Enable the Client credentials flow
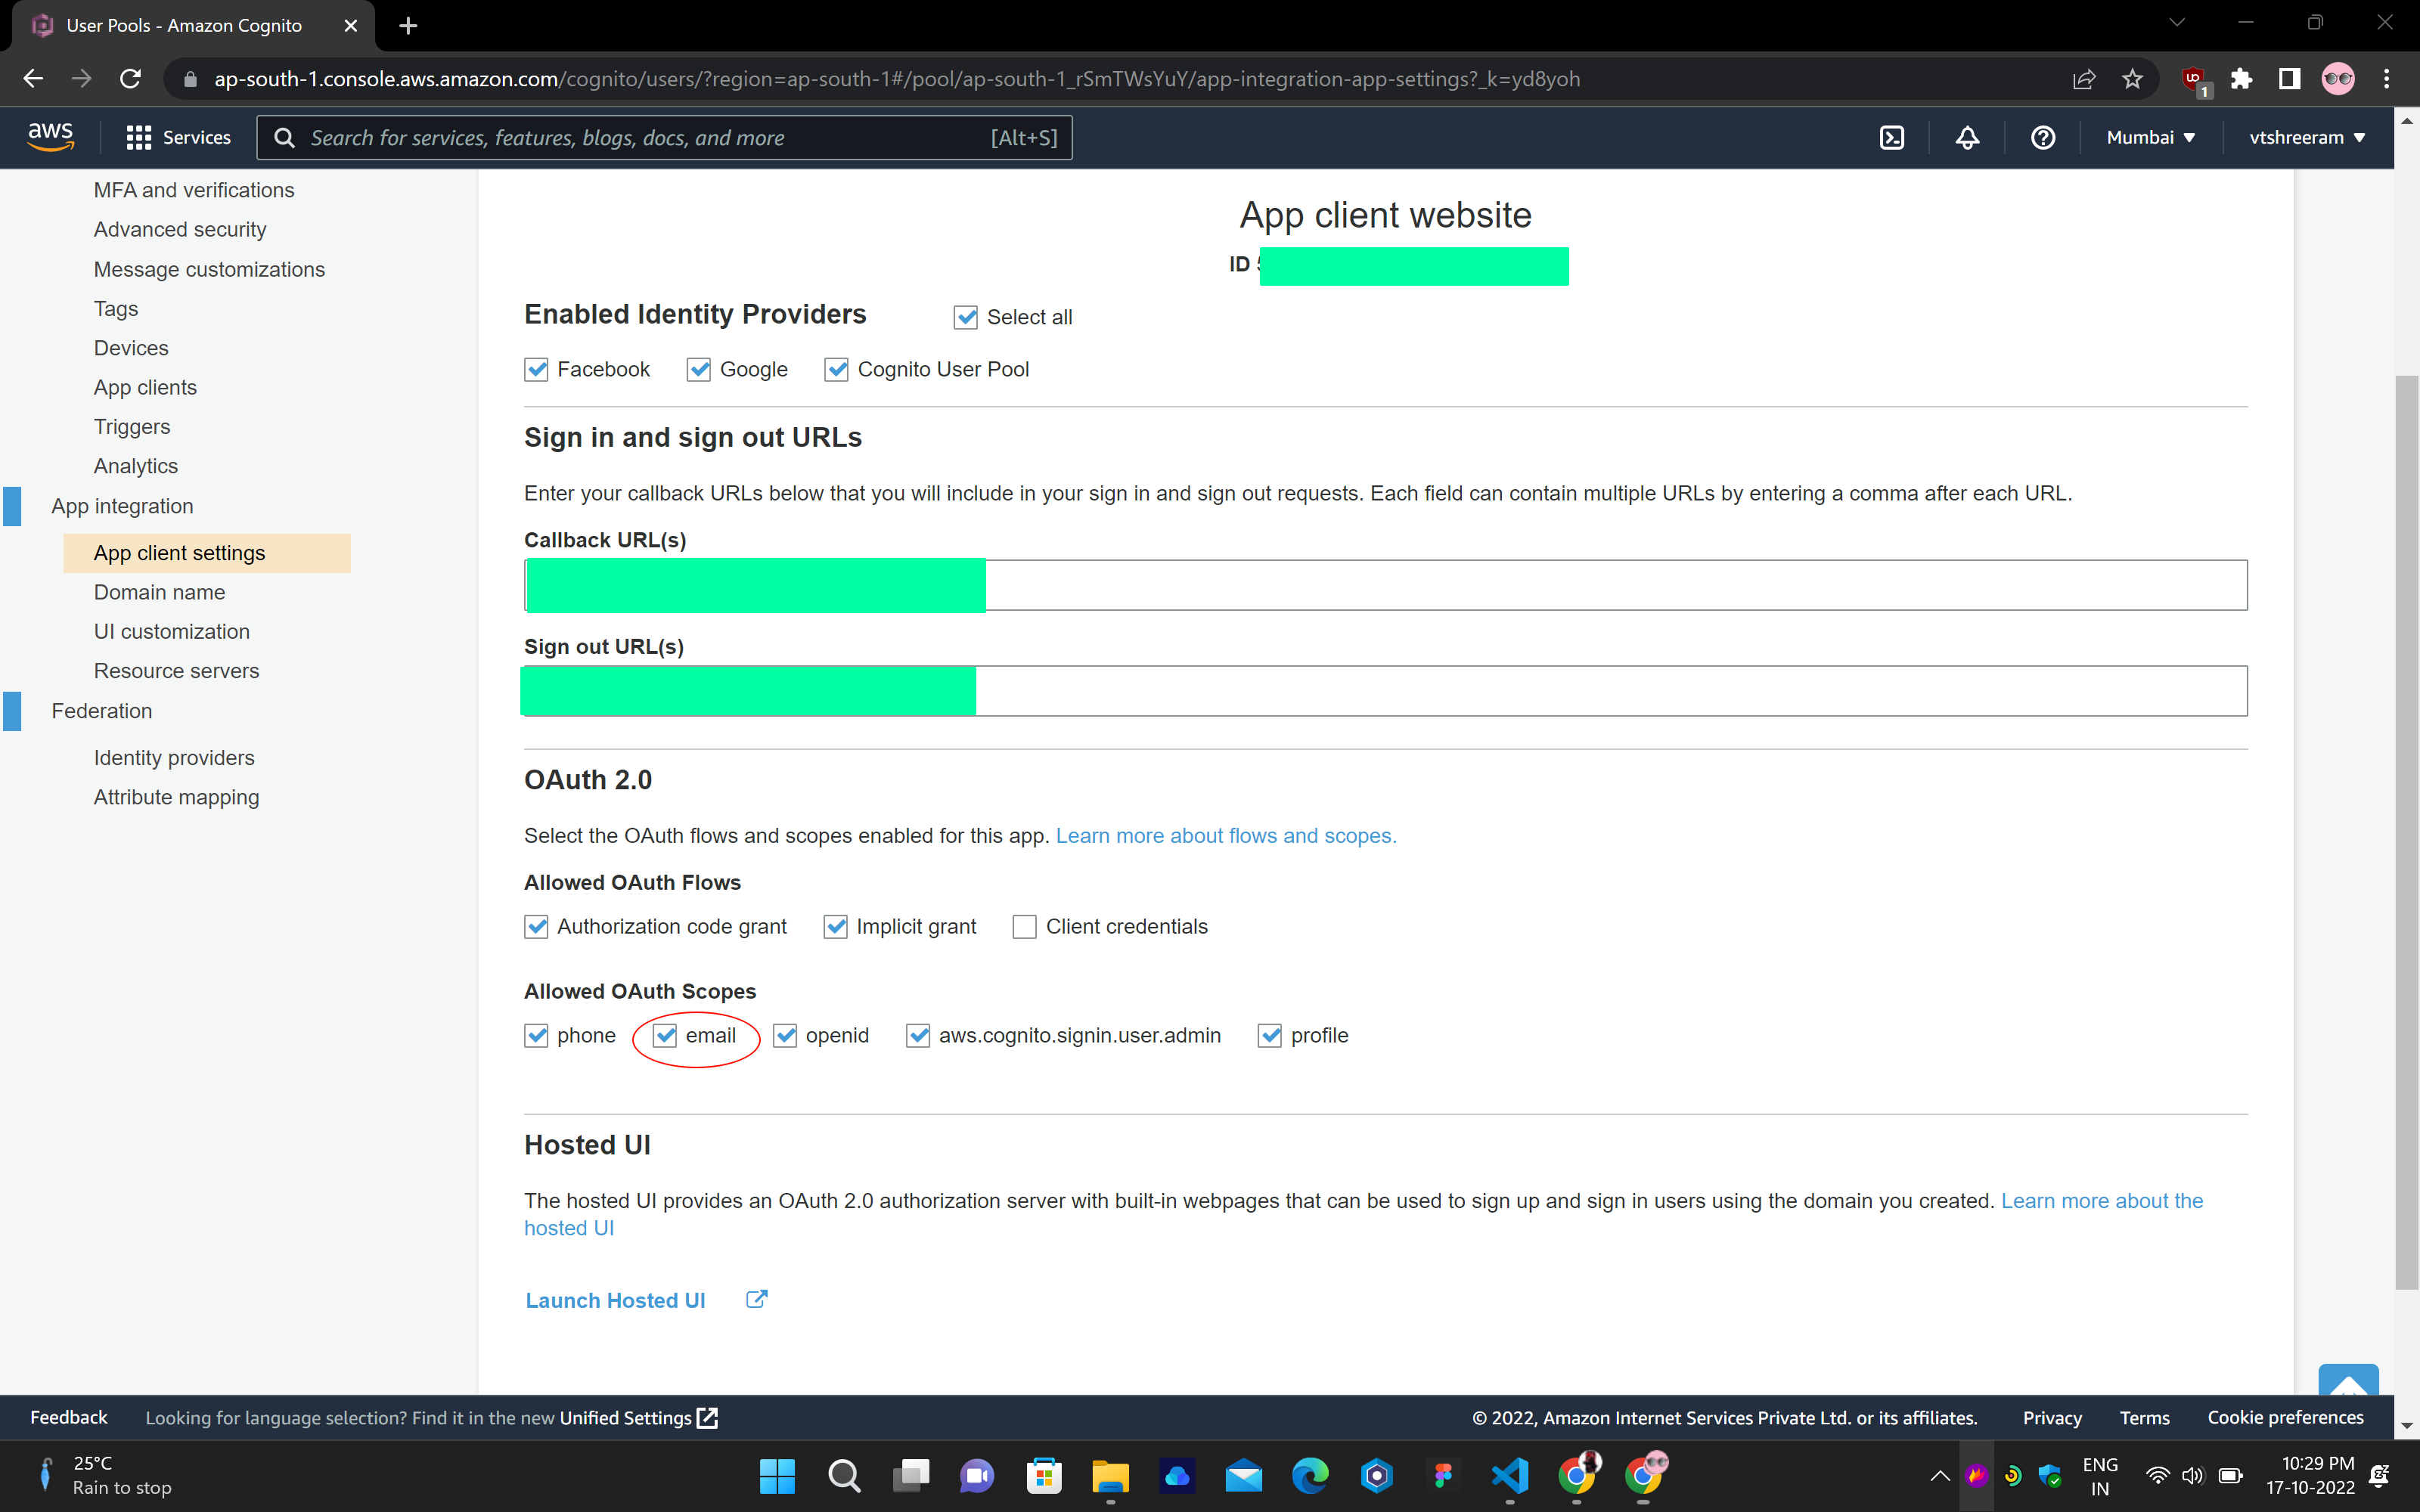The height and width of the screenshot is (1512, 2420). [x=1024, y=927]
